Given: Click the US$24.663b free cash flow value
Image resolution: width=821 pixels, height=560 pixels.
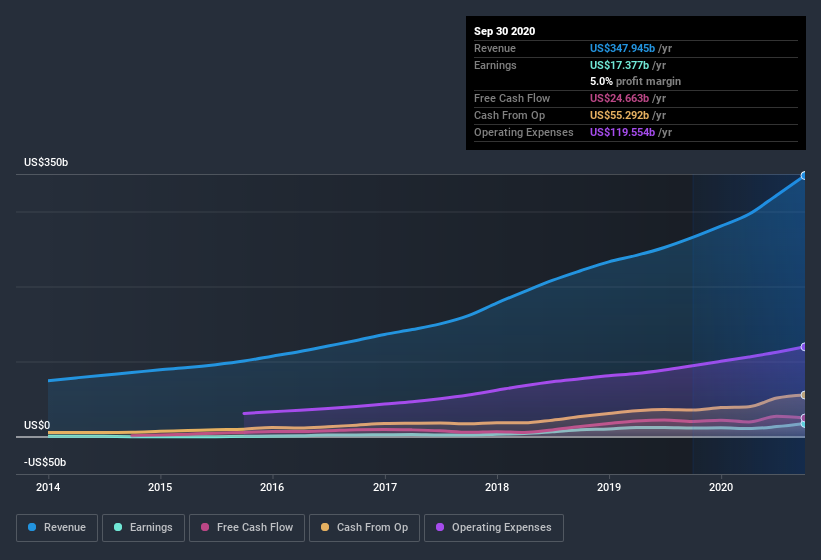Looking at the screenshot, I should click(x=619, y=98).
